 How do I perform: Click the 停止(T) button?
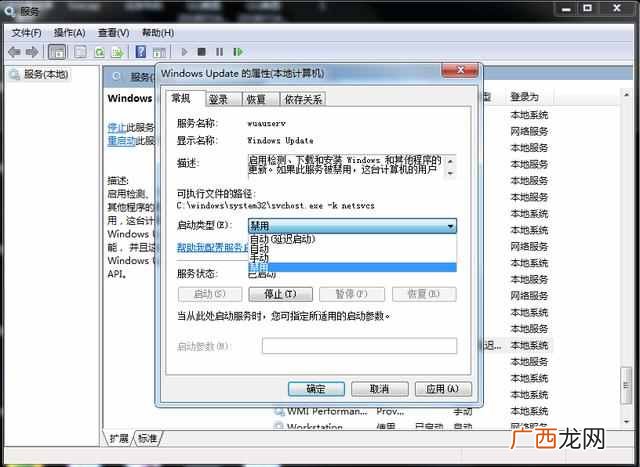pyautogui.click(x=280, y=294)
